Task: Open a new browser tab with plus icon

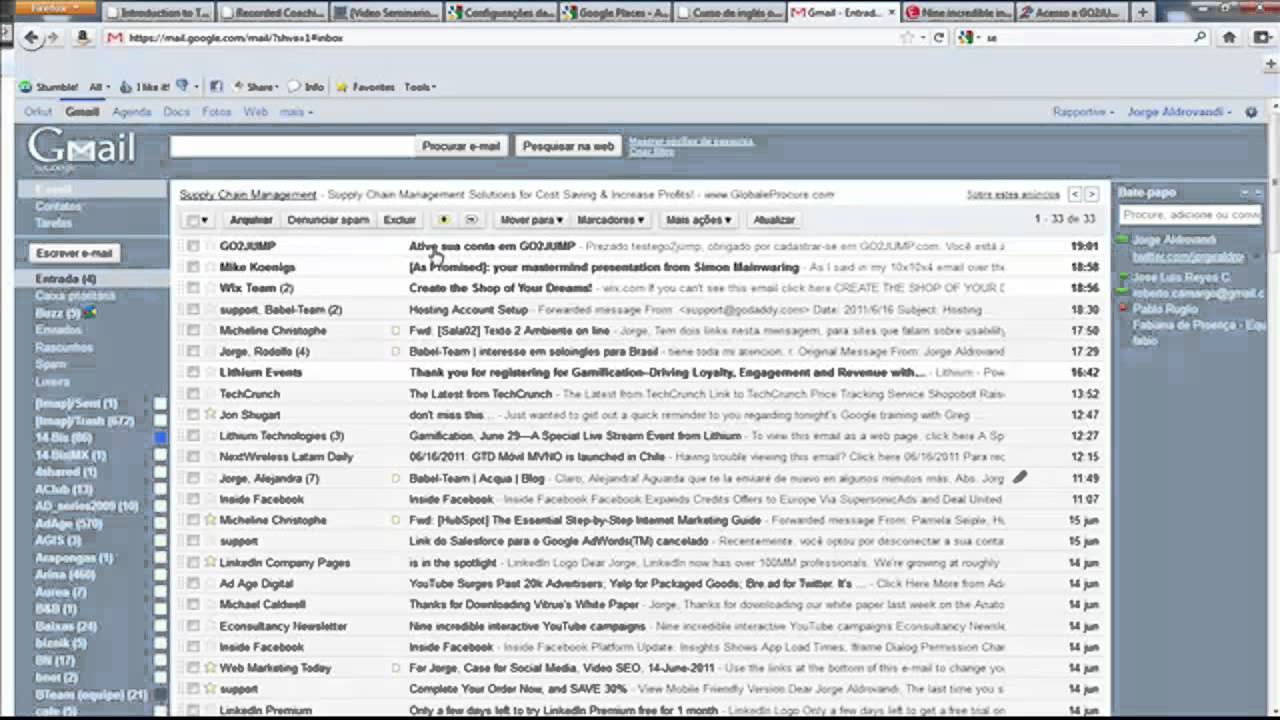Action: pos(1143,13)
